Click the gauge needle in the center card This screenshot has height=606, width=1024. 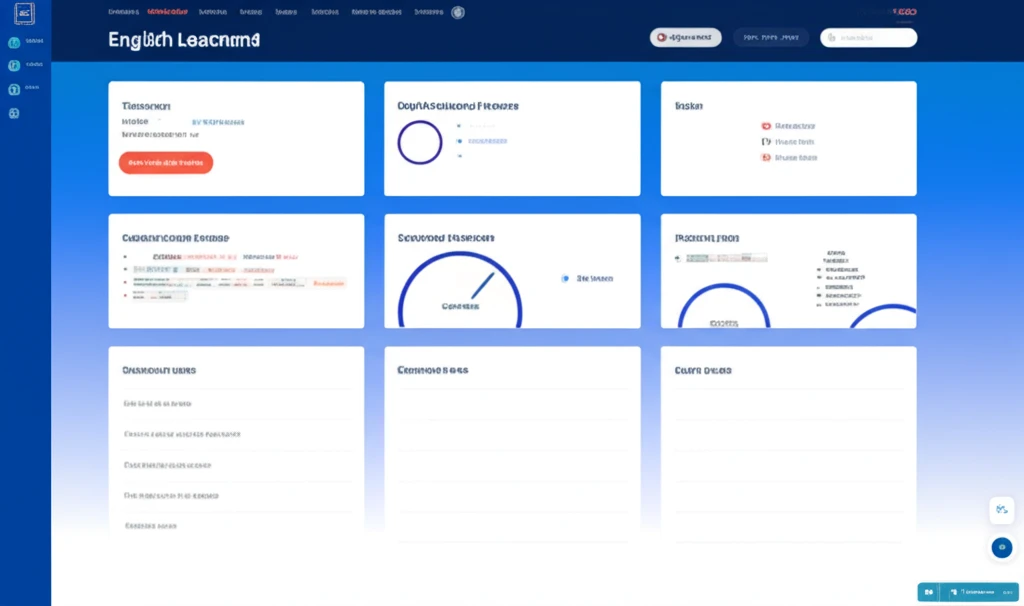483,286
